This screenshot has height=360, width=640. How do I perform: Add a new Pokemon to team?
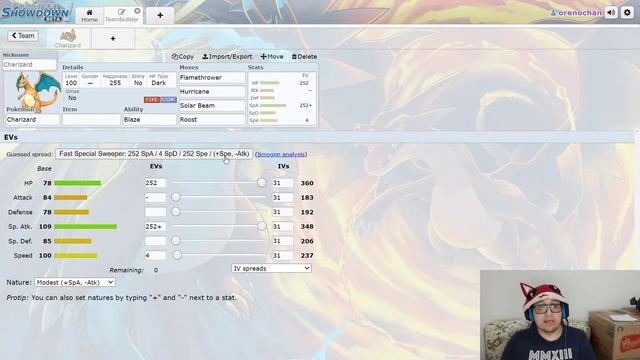113,39
